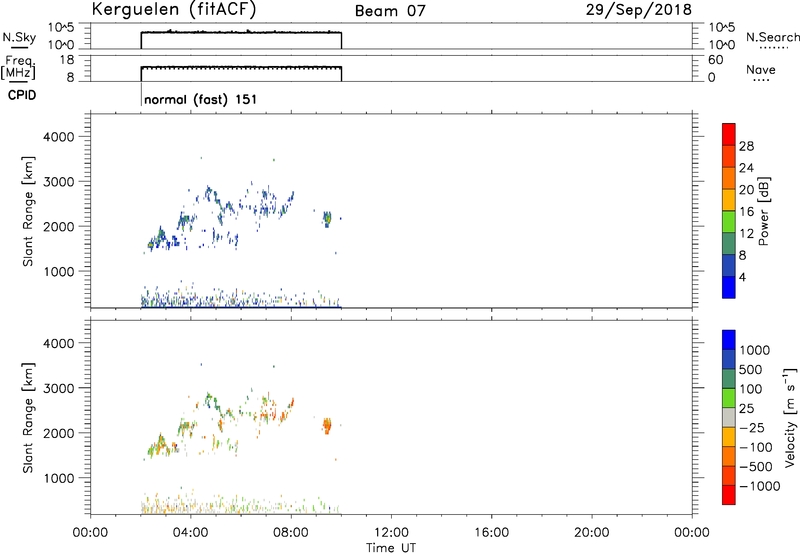Click the Freq. [MHz] axis label
Image resolution: width=800 pixels, height=554 pixels.
18,67
